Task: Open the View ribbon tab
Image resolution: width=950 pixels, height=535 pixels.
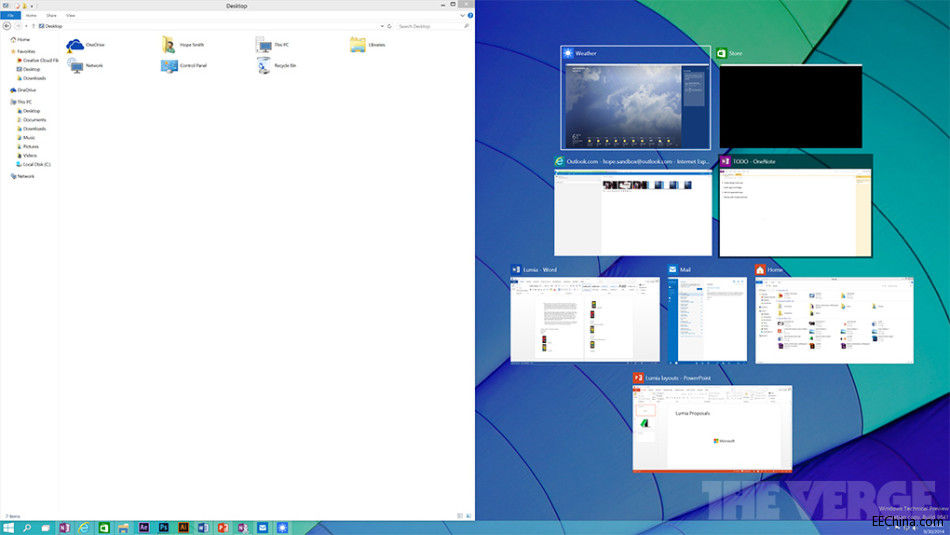Action: coord(71,15)
